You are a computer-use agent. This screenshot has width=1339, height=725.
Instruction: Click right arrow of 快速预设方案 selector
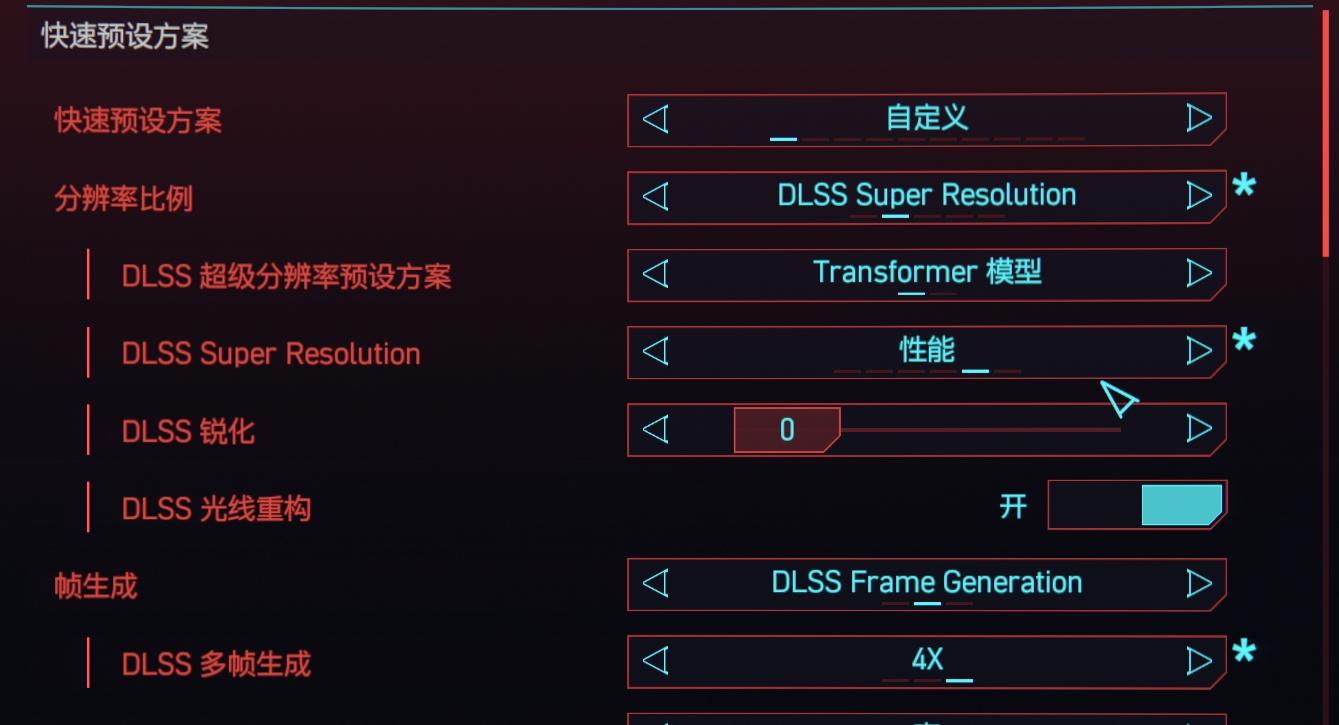point(1199,119)
